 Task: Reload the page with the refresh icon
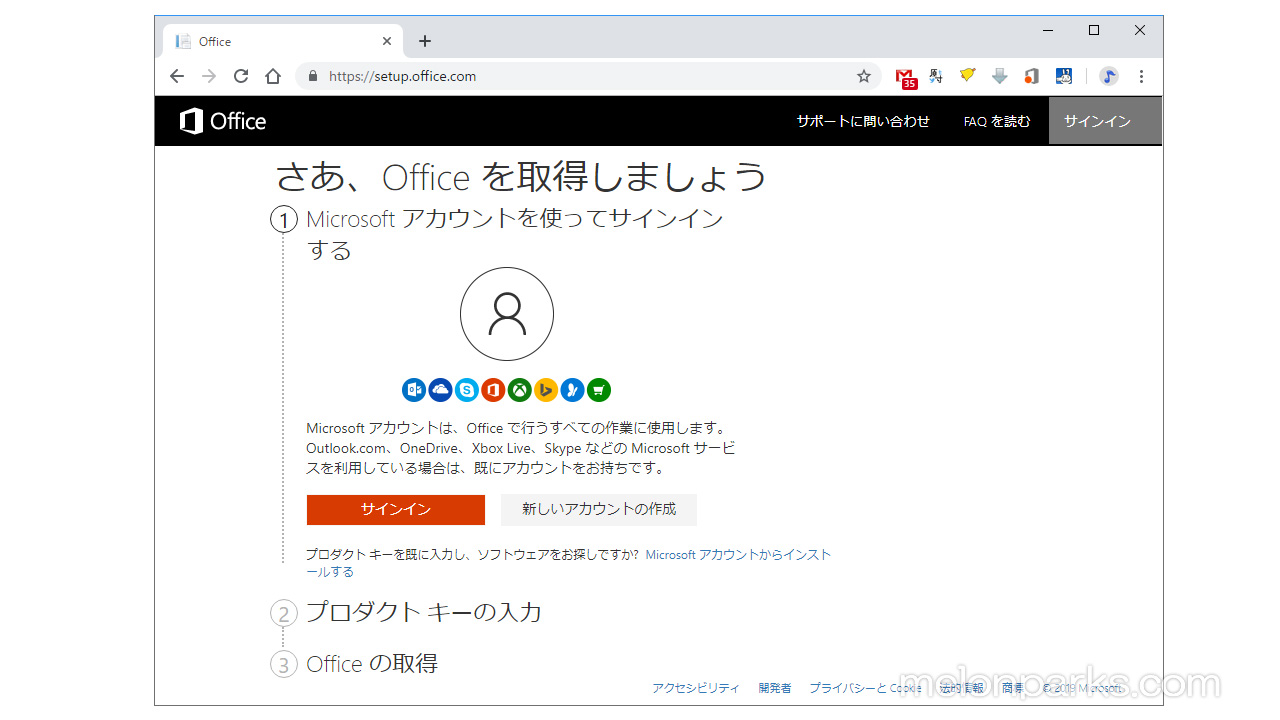(241, 76)
